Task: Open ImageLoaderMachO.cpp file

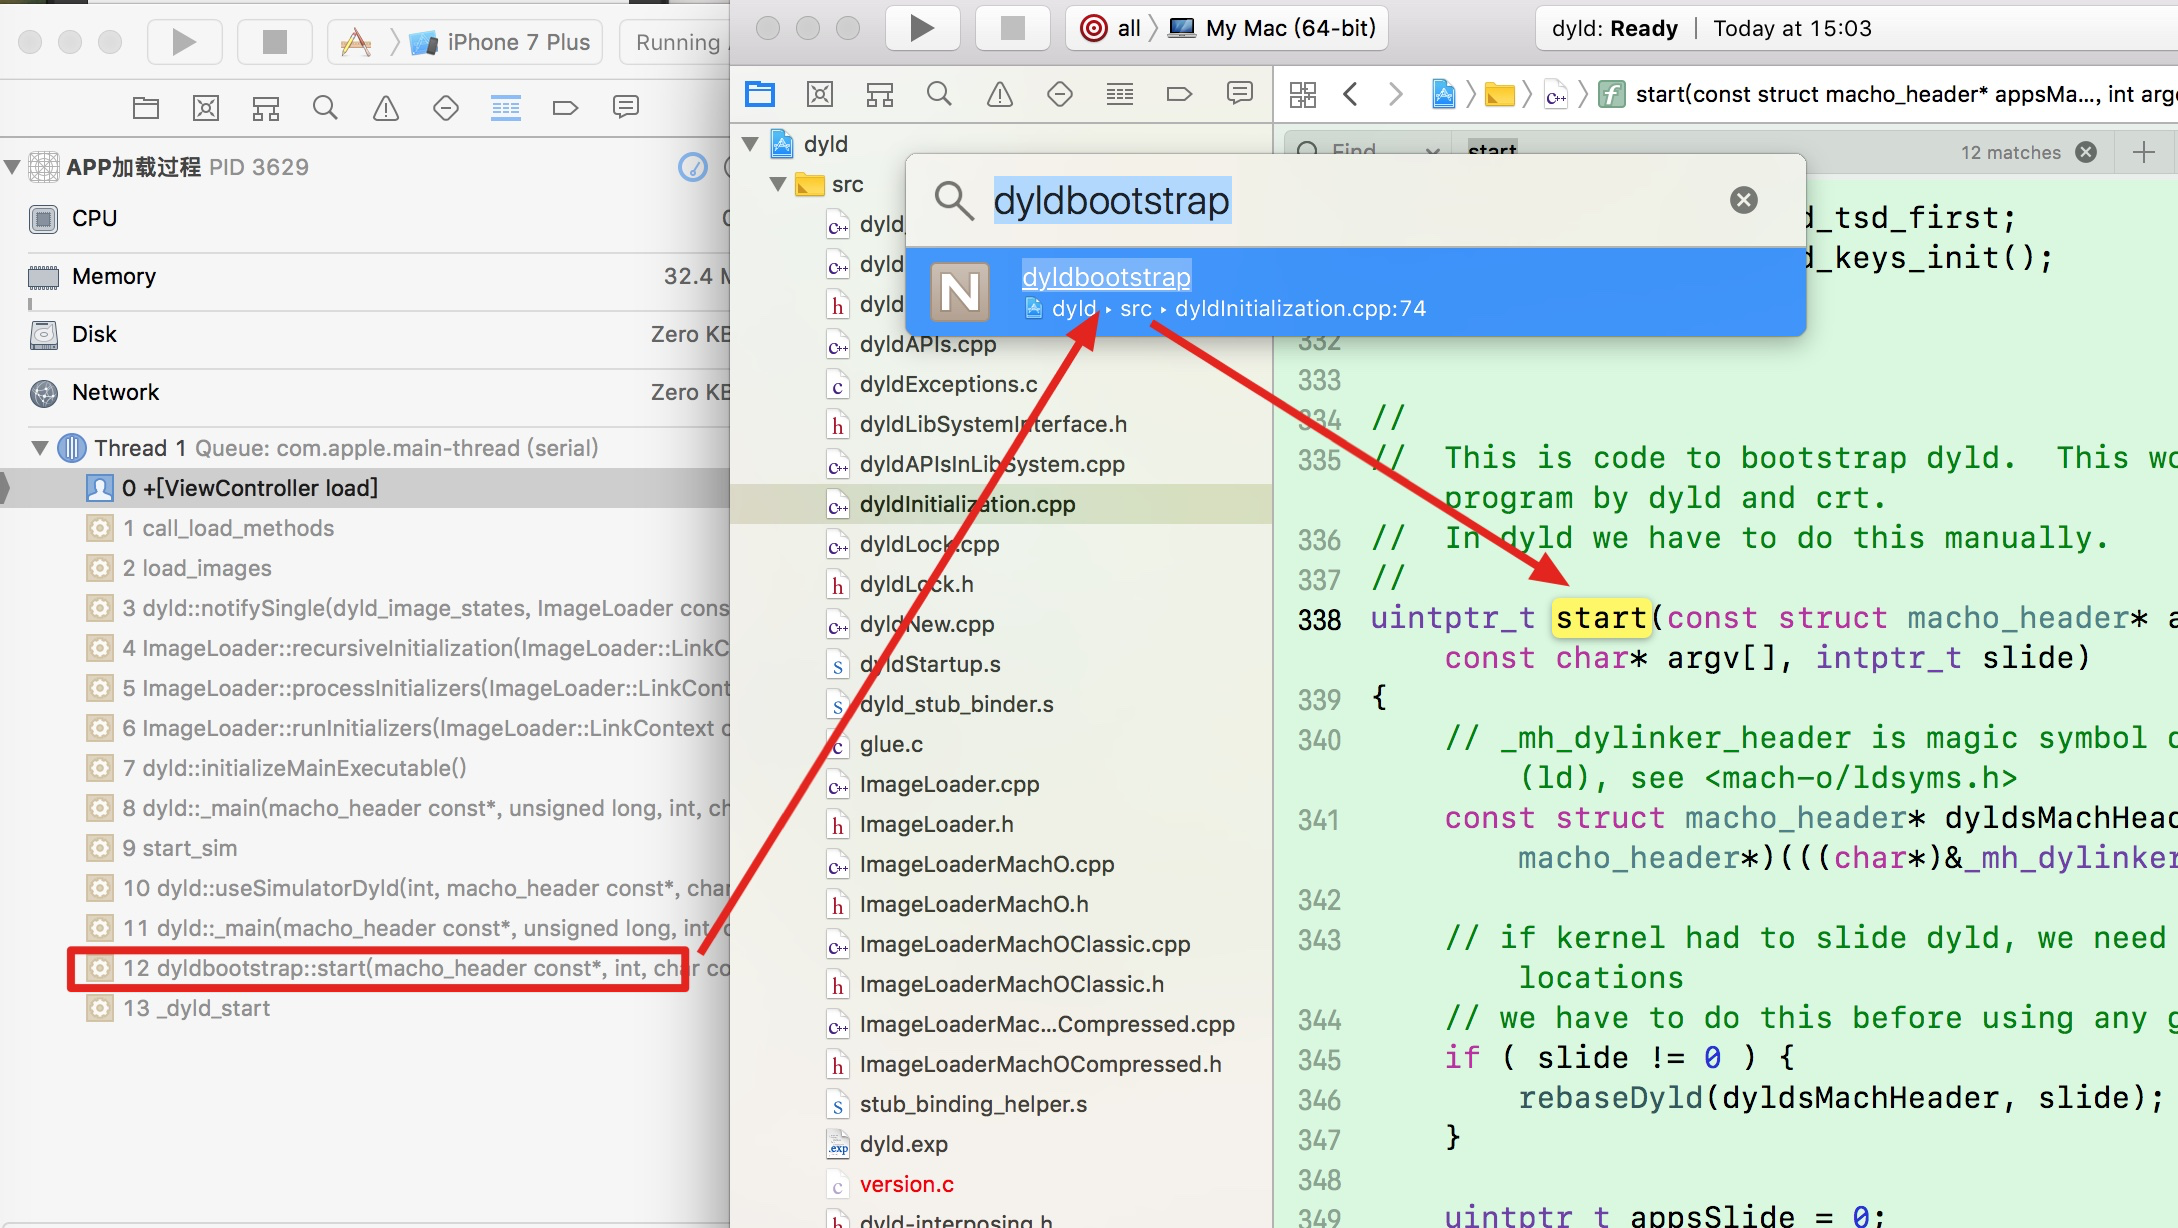Action: pyautogui.click(x=986, y=864)
